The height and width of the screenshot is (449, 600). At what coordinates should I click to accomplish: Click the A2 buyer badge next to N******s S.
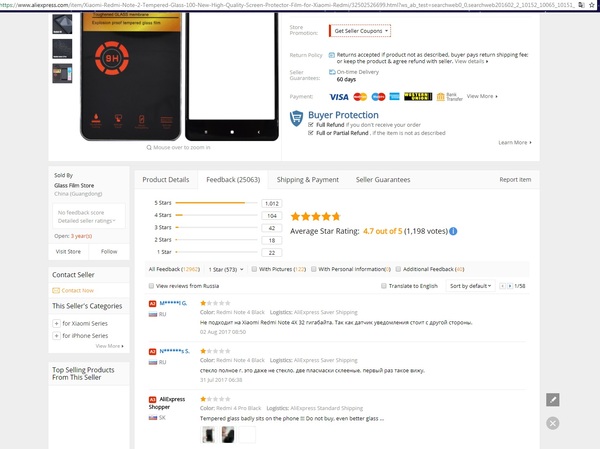pyautogui.click(x=152, y=351)
